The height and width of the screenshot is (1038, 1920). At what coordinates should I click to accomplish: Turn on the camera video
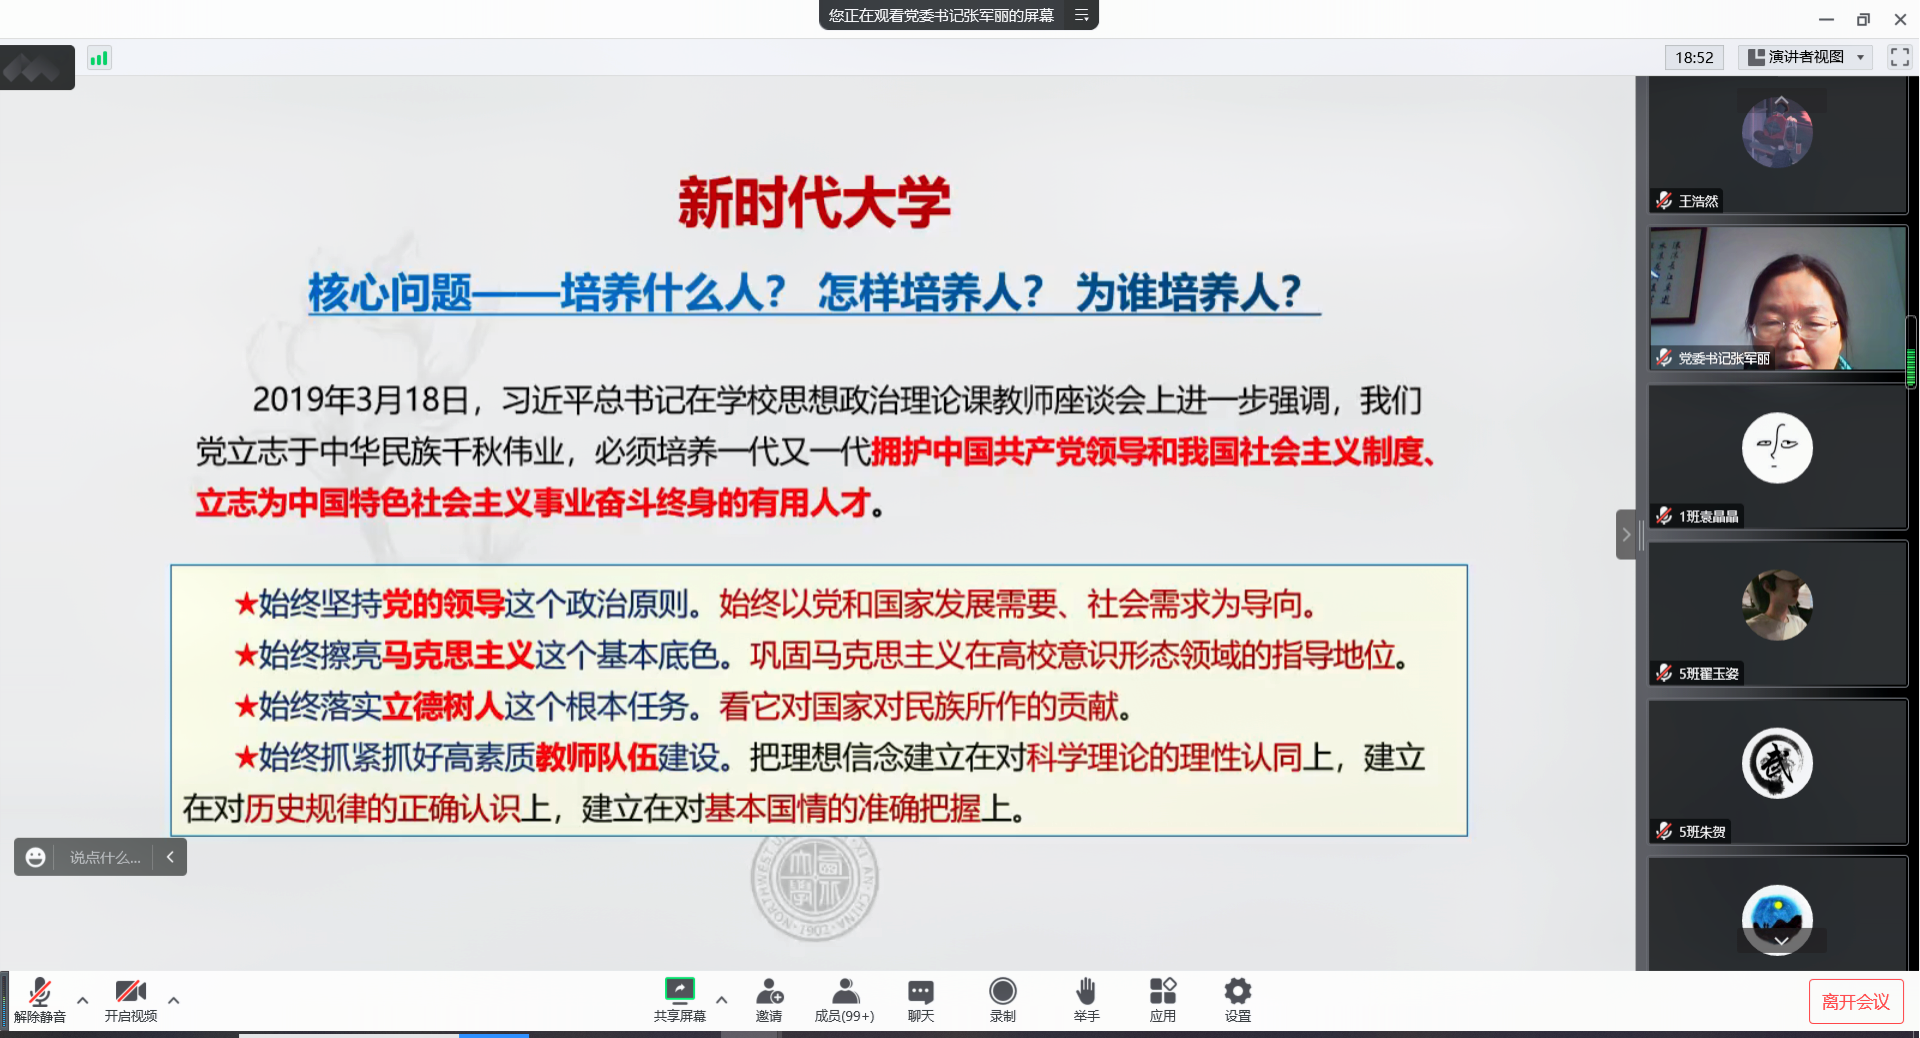(131, 991)
